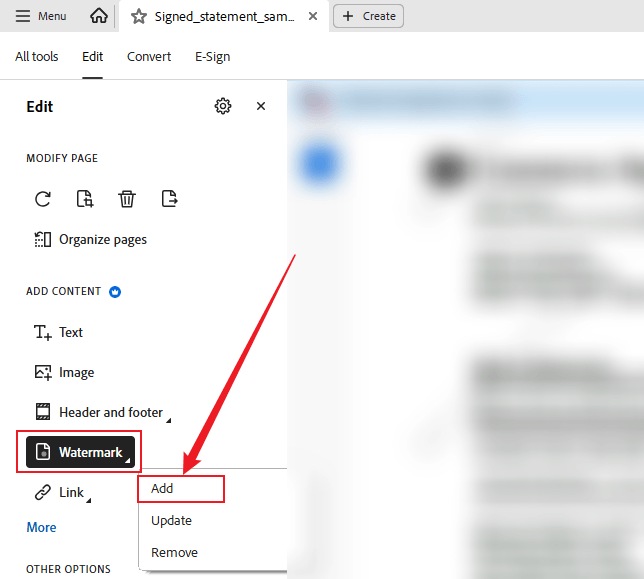Click the premium badge beside Add Content
The height and width of the screenshot is (579, 644).
point(115,292)
